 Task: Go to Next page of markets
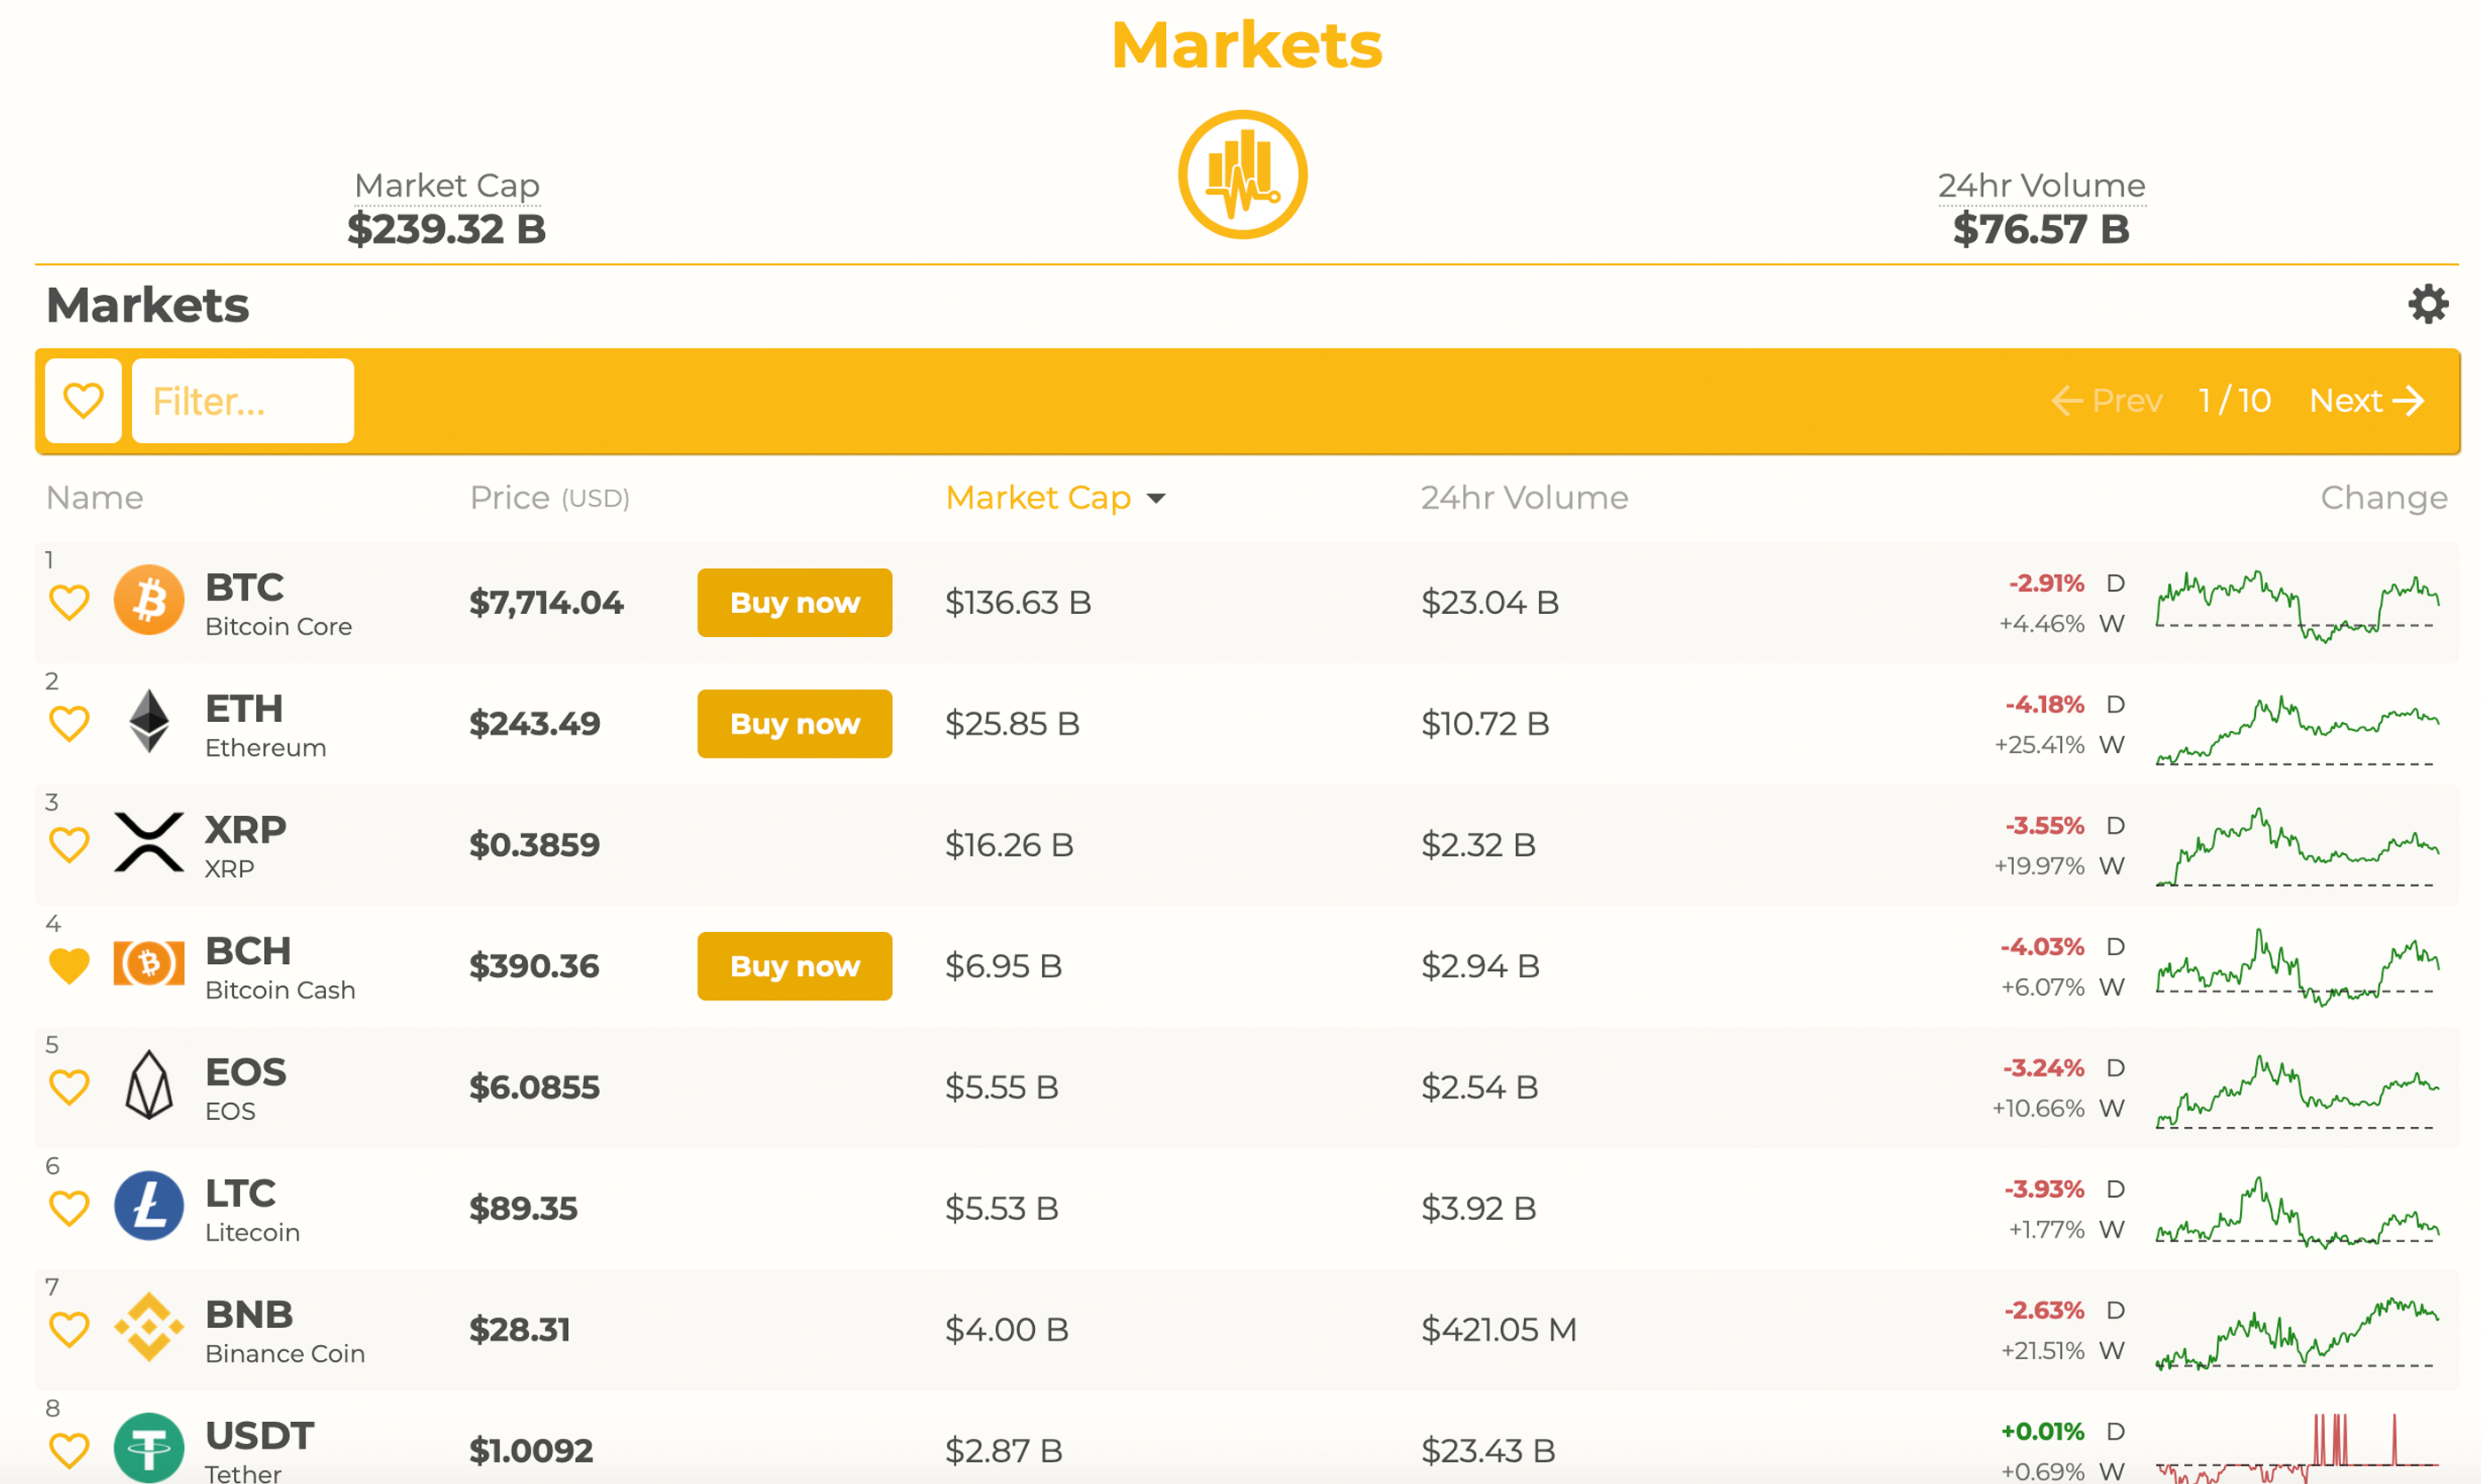pyautogui.click(x=2366, y=401)
